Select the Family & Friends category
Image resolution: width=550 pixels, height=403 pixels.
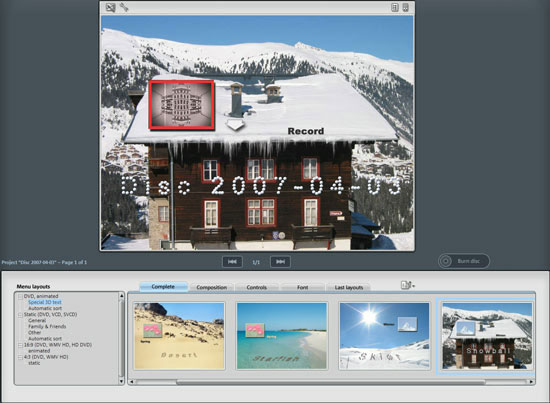pos(47,327)
